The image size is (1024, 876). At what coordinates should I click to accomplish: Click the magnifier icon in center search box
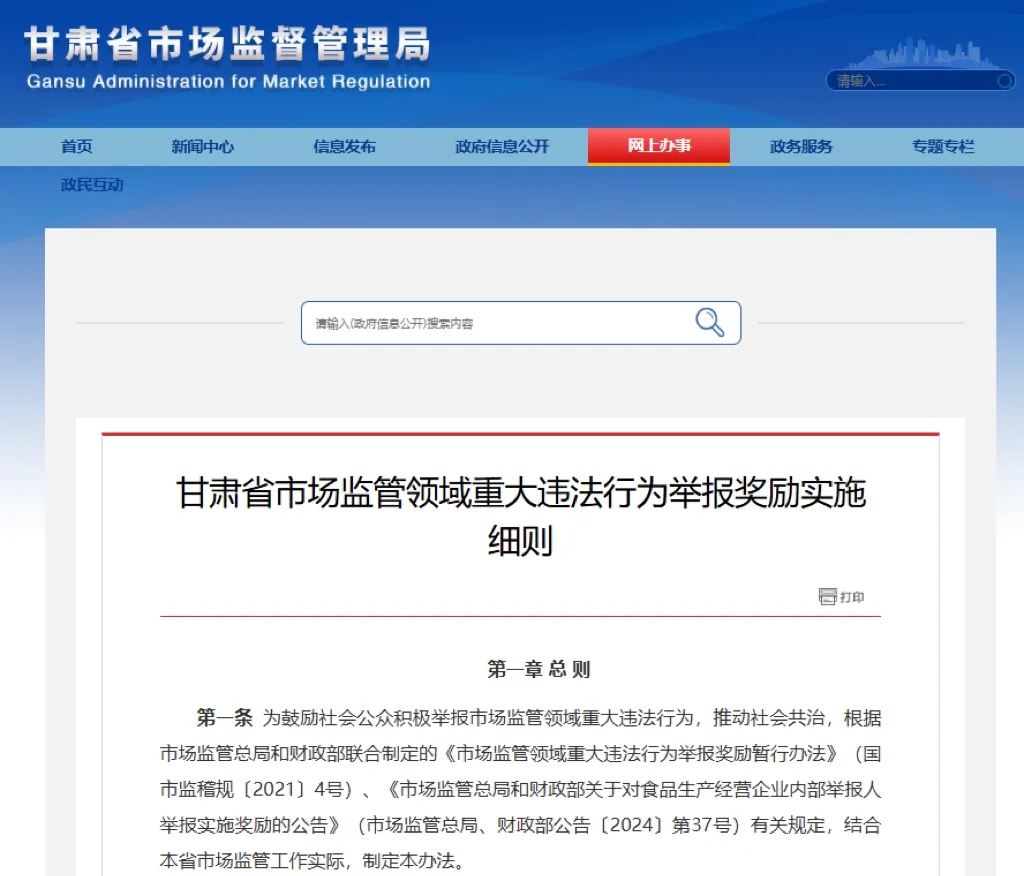pyautogui.click(x=709, y=322)
